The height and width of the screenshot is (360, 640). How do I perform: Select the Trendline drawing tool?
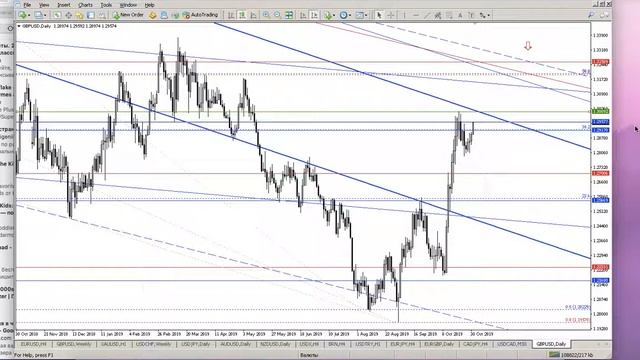pos(427,15)
